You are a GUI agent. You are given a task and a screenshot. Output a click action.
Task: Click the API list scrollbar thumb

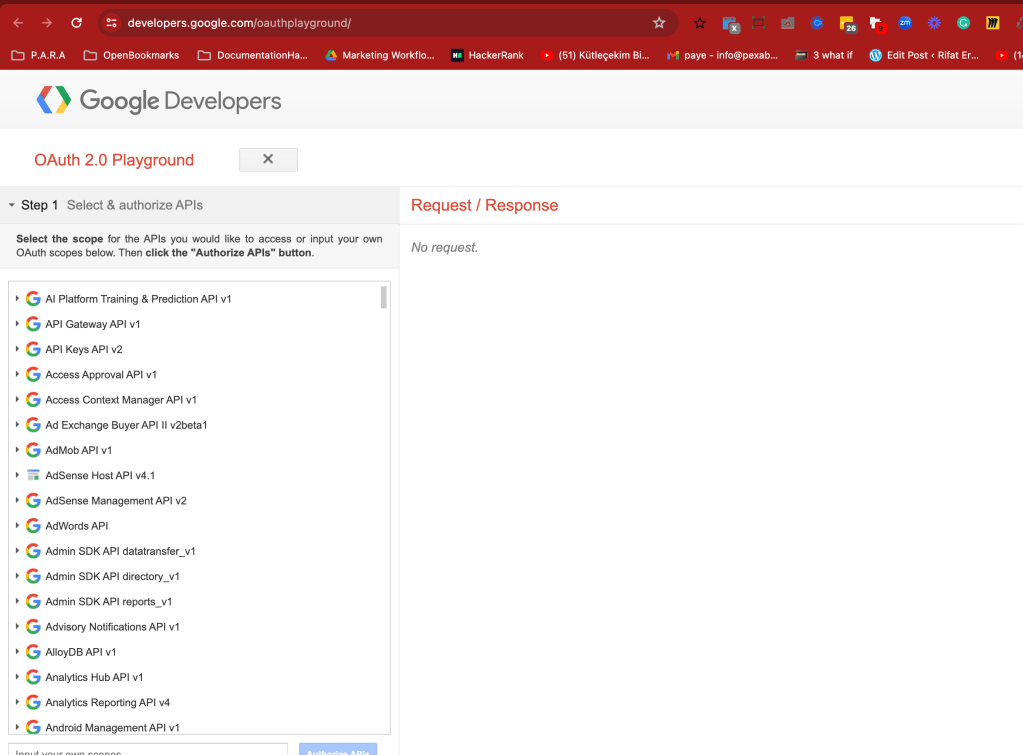(384, 297)
